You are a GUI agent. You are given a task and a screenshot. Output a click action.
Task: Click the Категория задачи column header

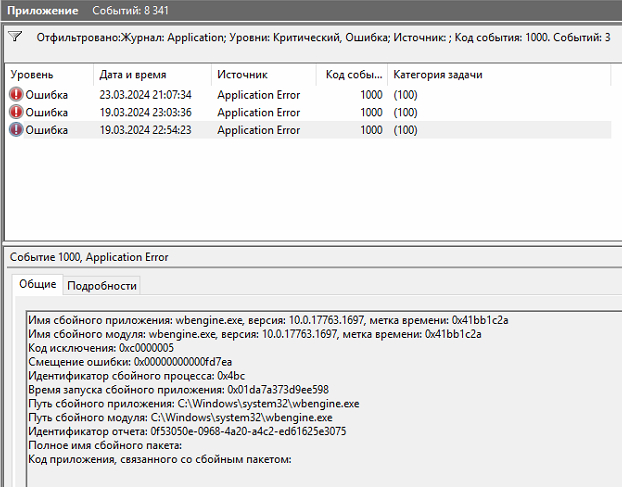pos(437,75)
